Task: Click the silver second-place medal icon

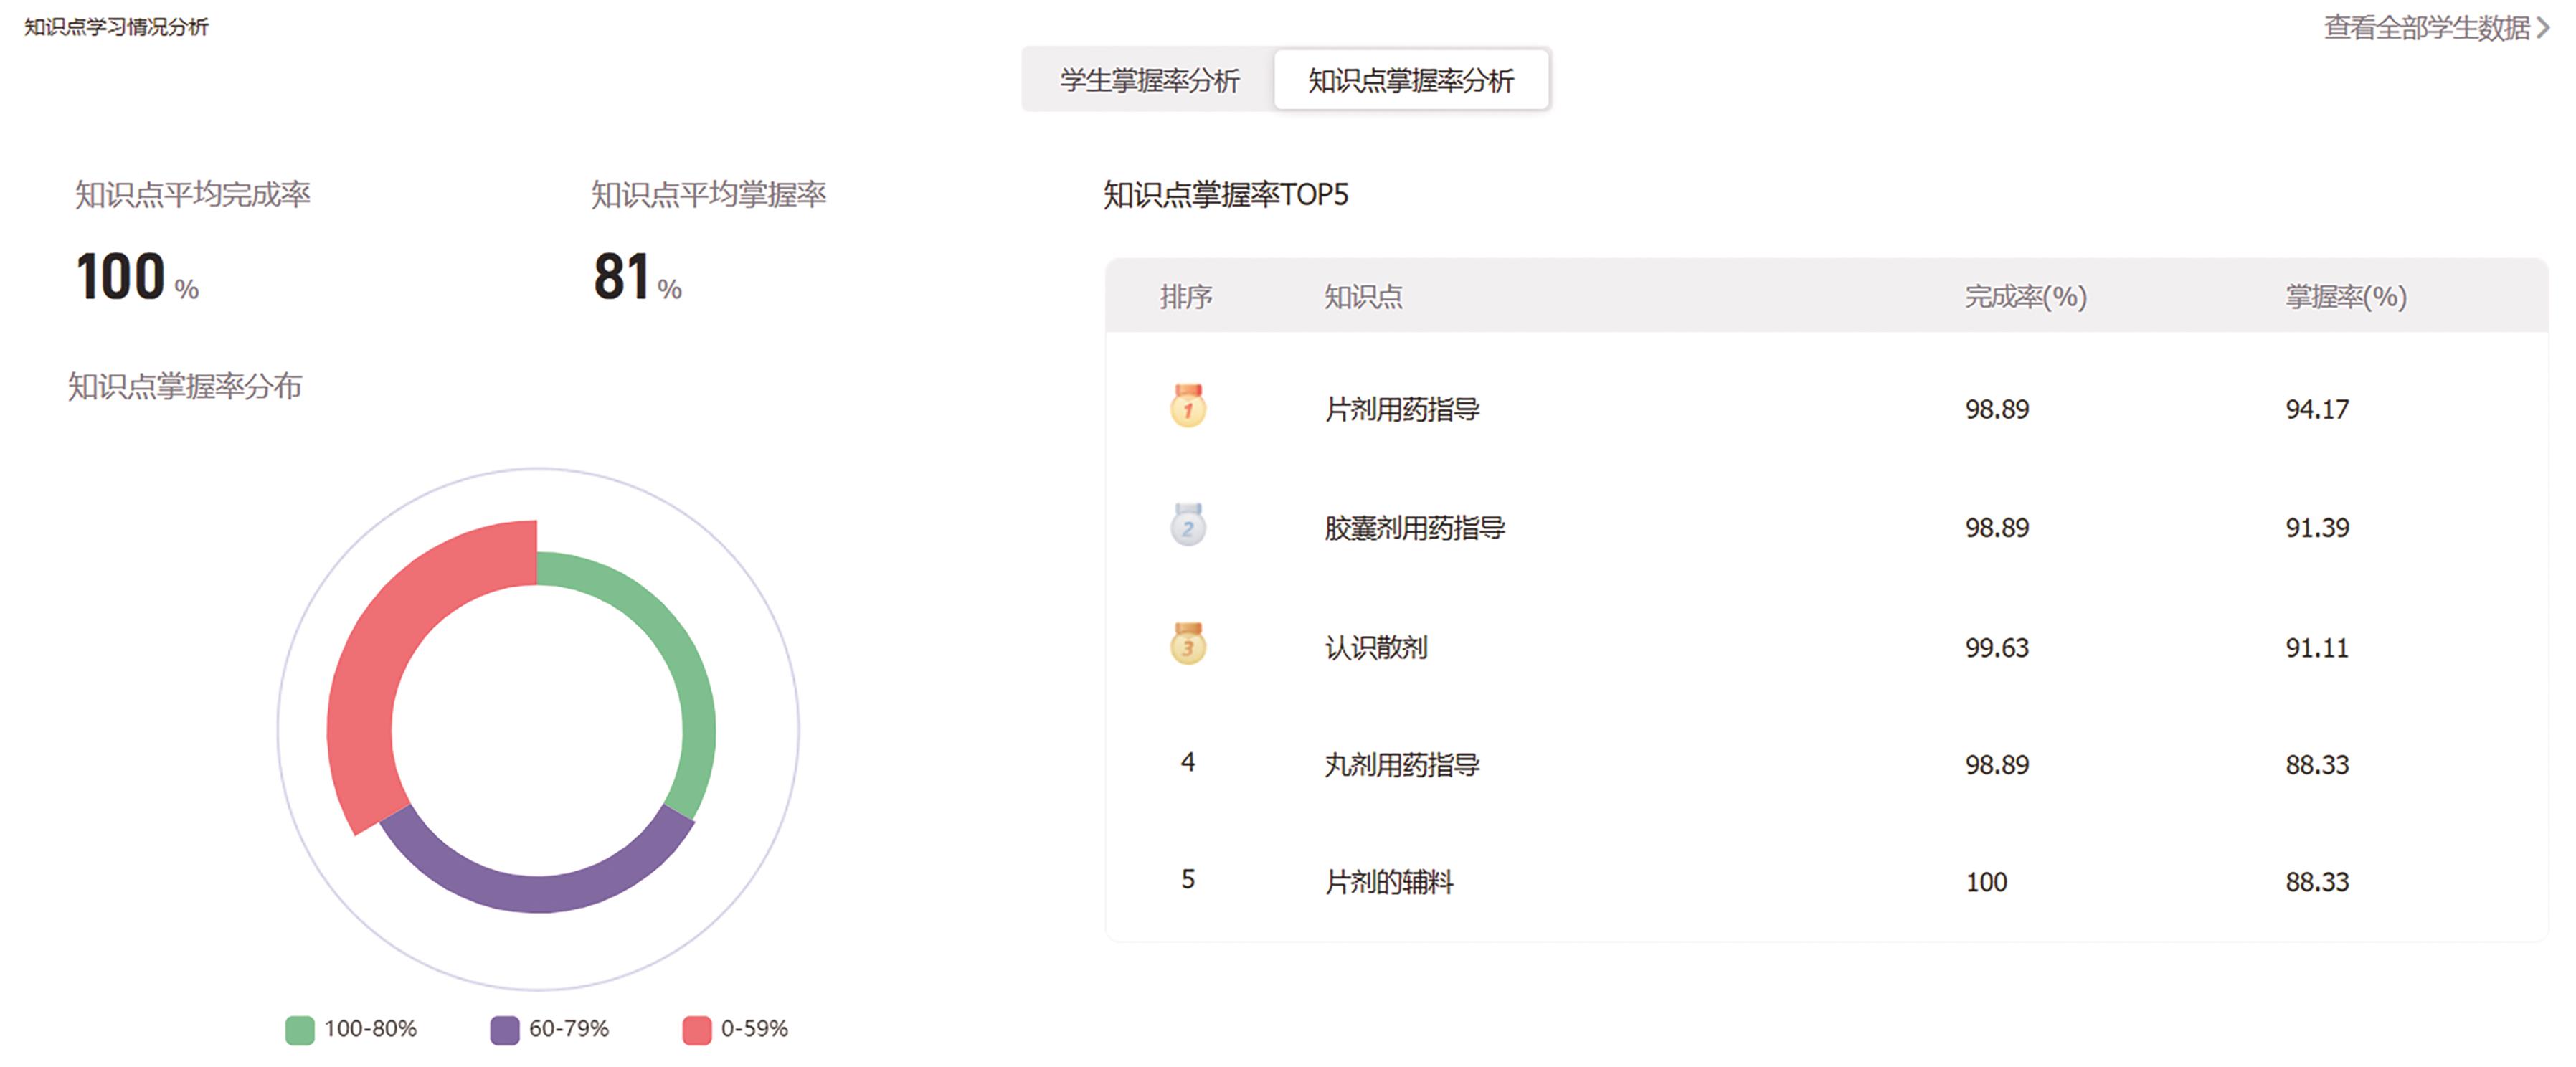Action: 1187,525
